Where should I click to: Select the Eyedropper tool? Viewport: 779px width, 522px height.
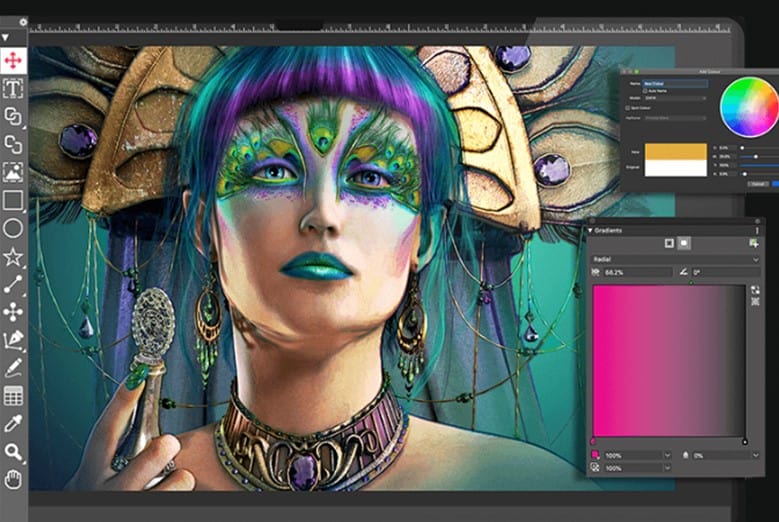pyautogui.click(x=13, y=424)
